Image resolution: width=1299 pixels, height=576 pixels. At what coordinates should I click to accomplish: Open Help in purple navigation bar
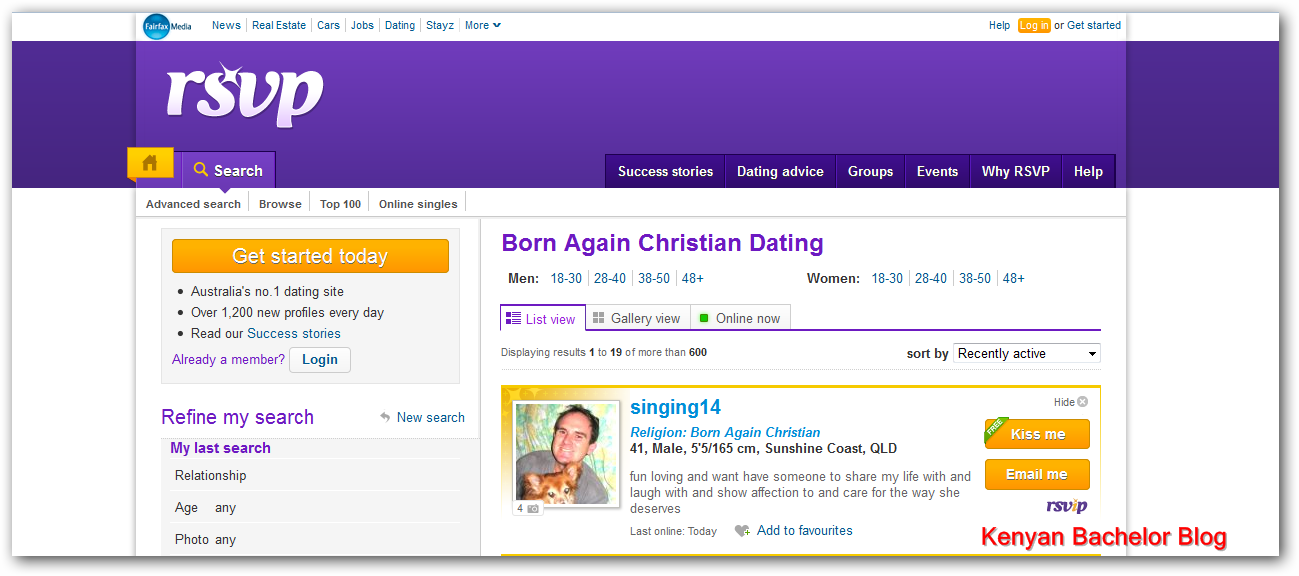click(1088, 171)
